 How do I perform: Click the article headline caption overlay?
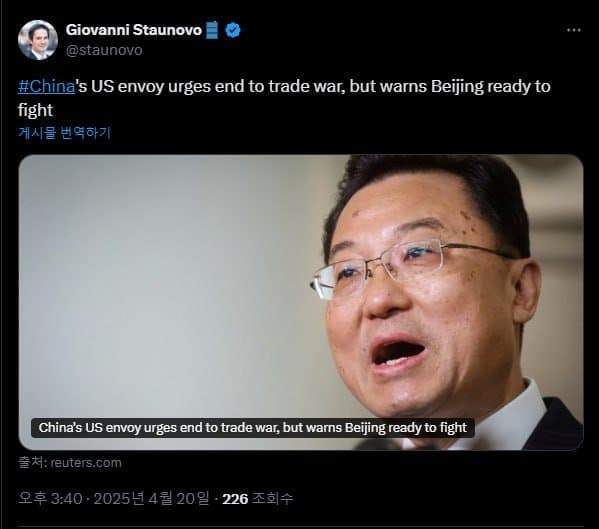[x=253, y=427]
